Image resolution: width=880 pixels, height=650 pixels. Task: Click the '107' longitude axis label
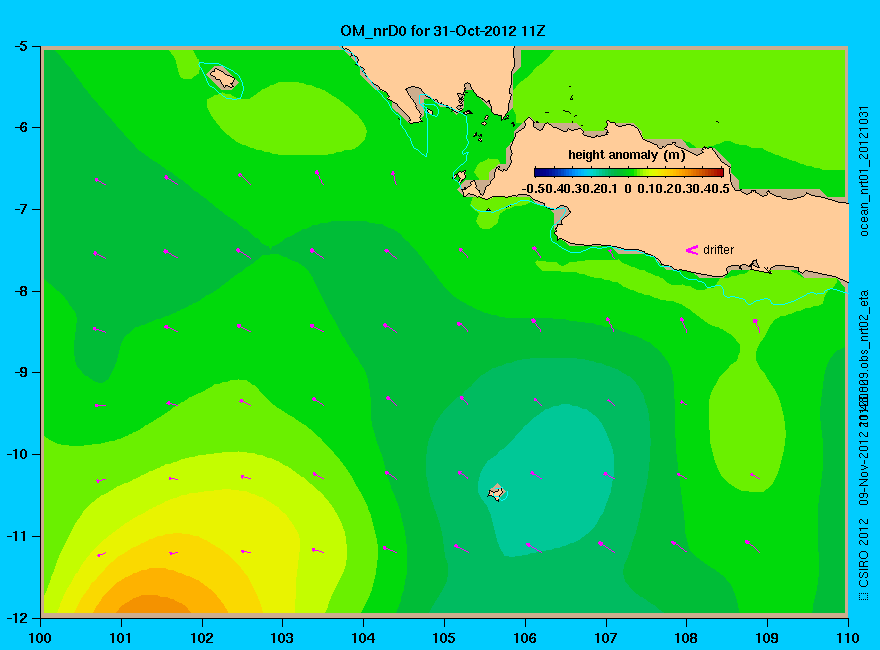pos(606,638)
